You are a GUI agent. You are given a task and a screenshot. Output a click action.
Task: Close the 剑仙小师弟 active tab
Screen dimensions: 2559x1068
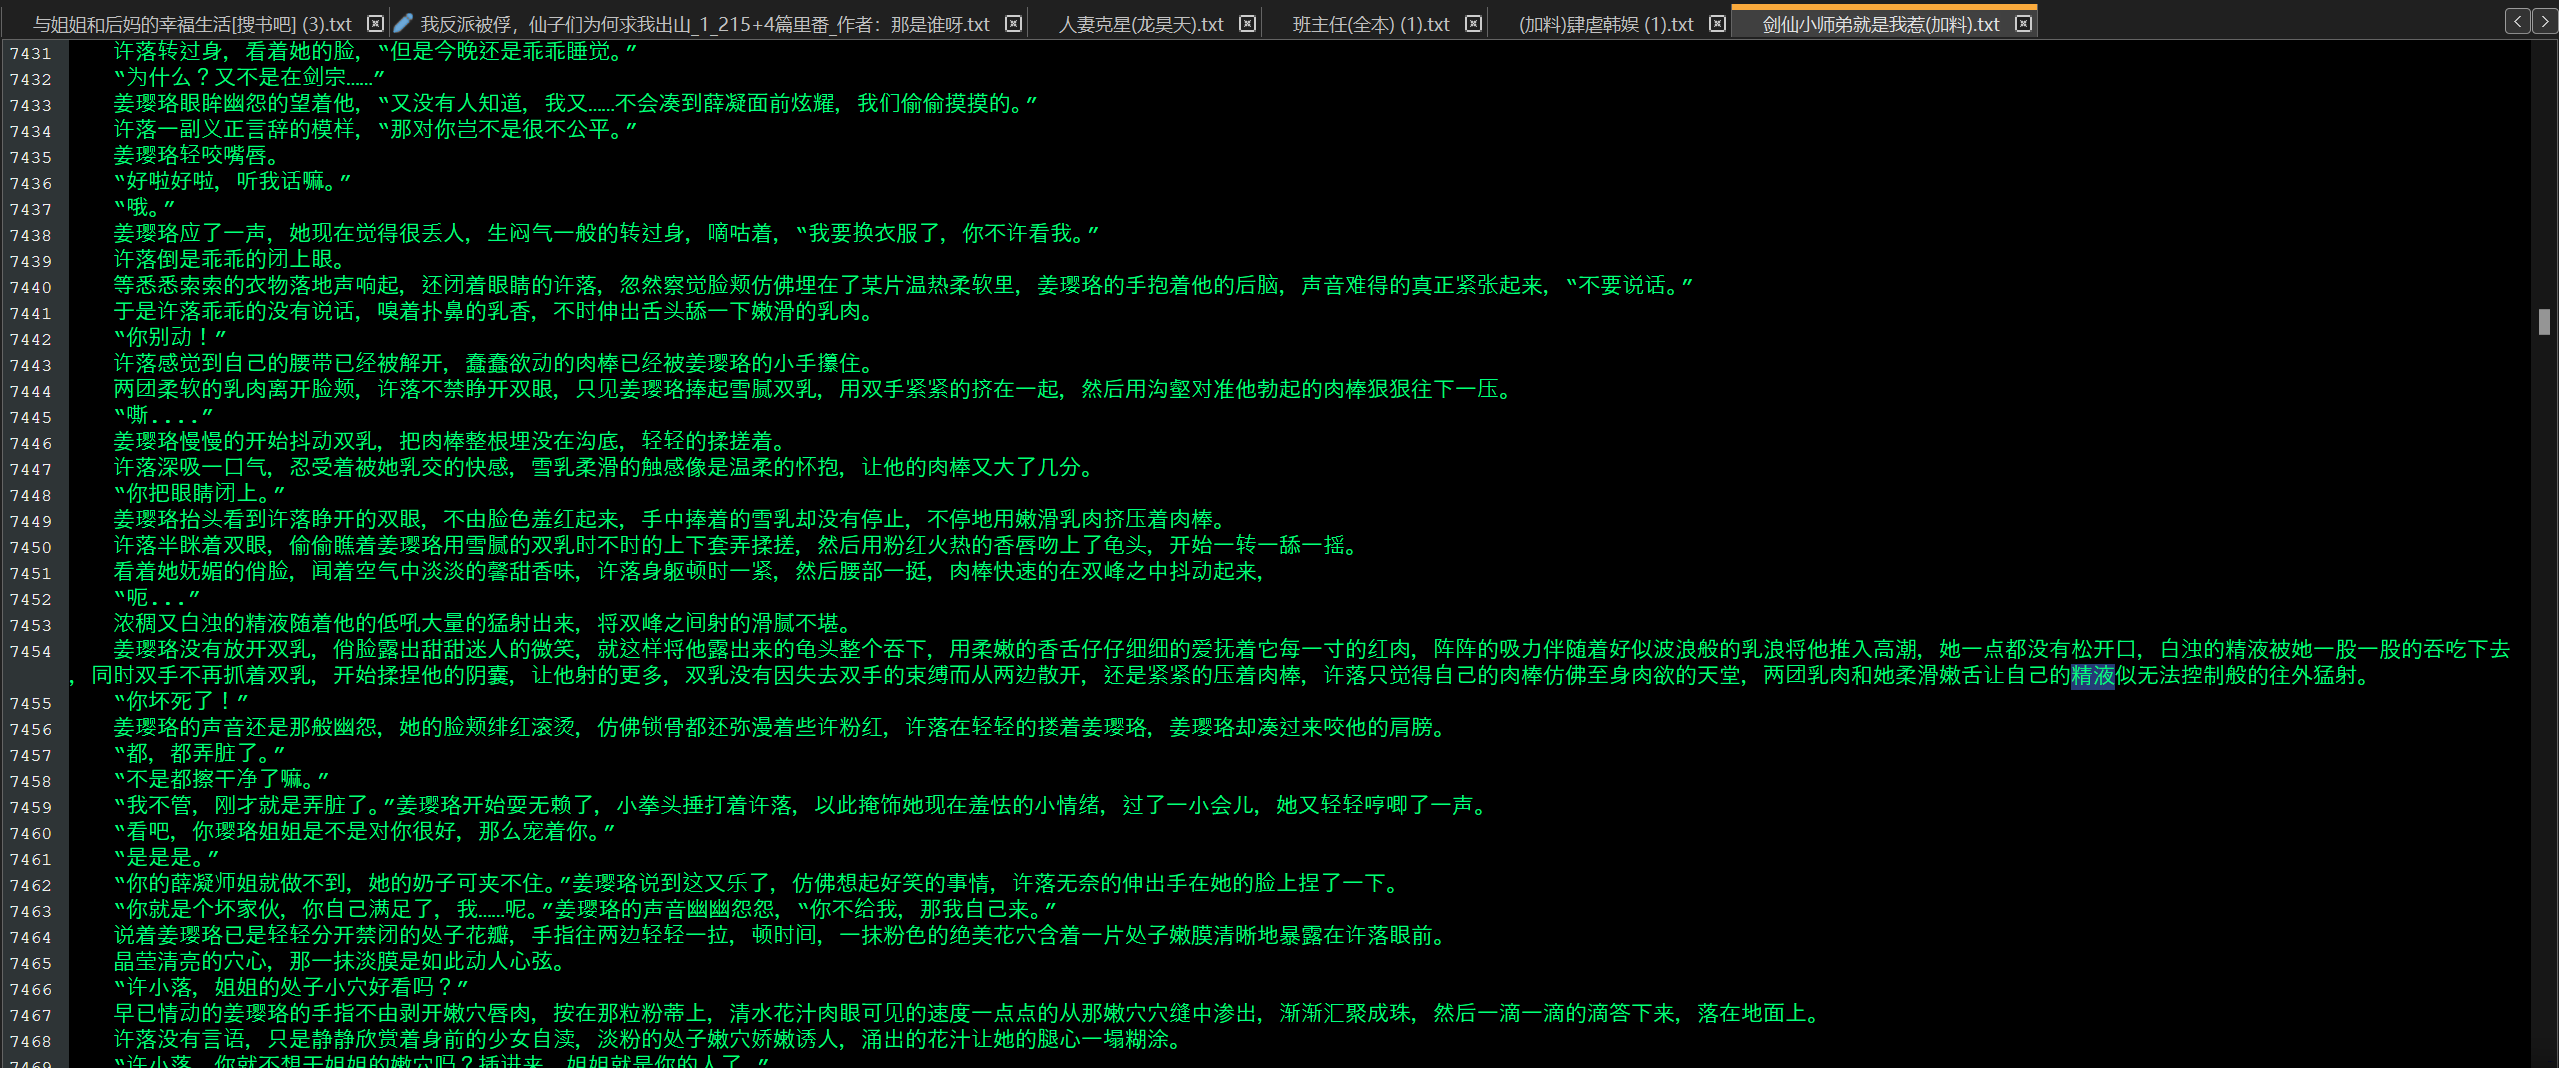click(2023, 24)
